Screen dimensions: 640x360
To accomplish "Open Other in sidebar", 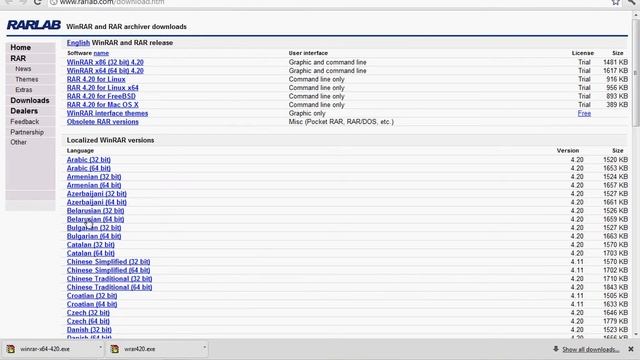I will point(18,142).
